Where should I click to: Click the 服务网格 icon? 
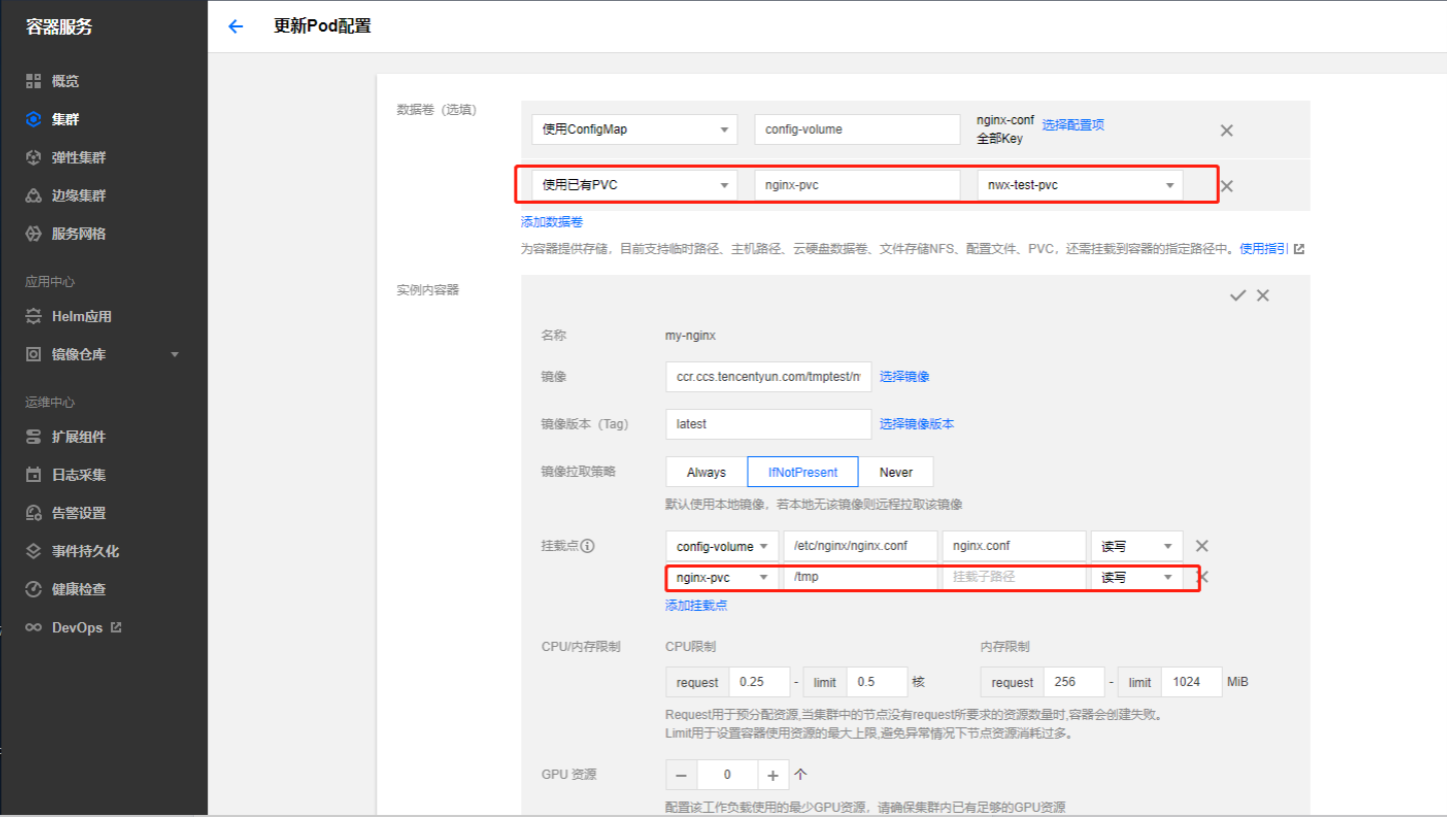[x=33, y=233]
